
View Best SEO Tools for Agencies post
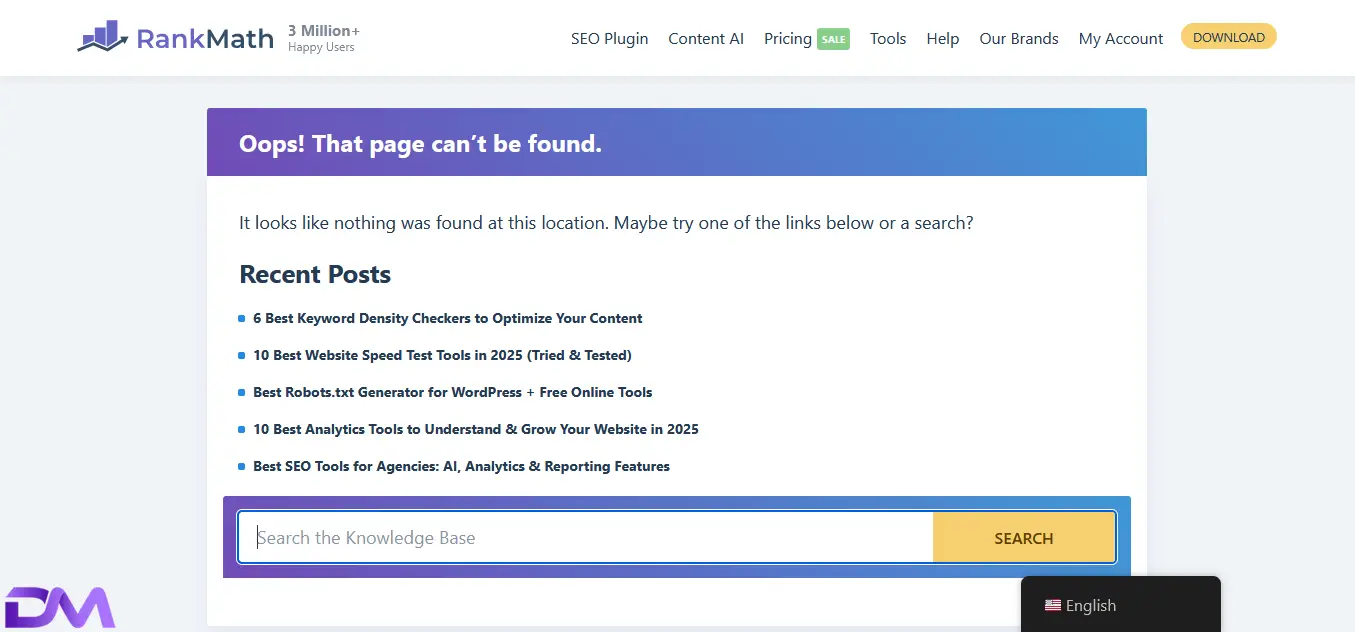(461, 466)
